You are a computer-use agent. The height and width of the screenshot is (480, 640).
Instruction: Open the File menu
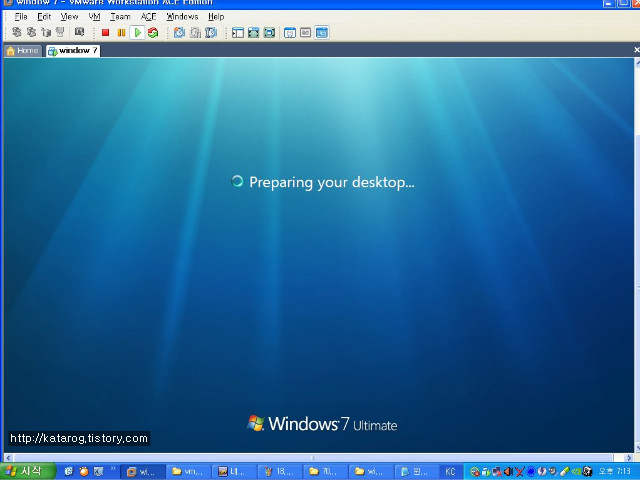tap(21, 17)
